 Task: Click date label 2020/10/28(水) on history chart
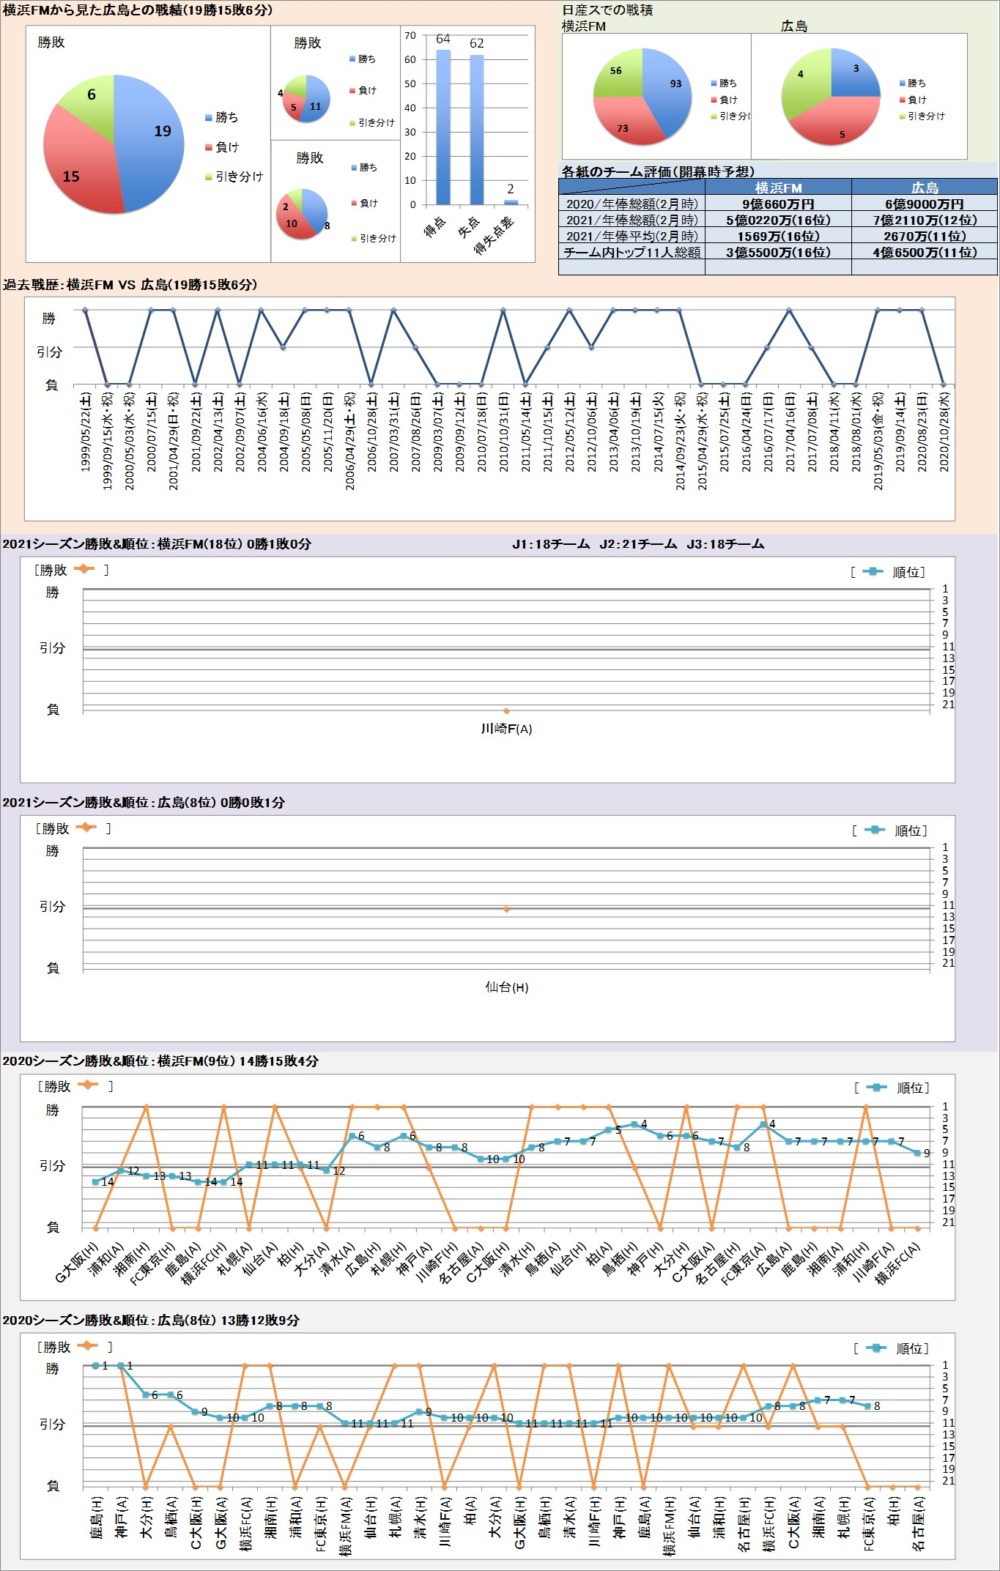pos(944,431)
